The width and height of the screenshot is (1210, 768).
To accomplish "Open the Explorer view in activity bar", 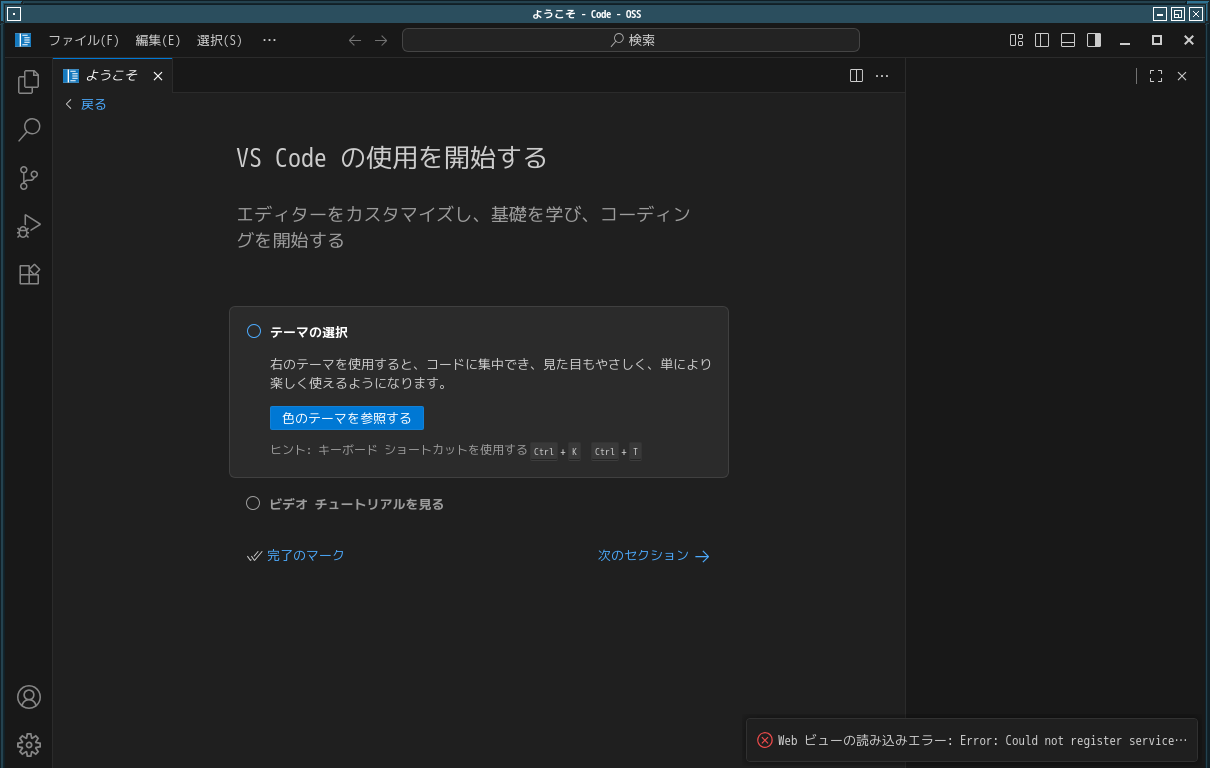I will pos(29,82).
